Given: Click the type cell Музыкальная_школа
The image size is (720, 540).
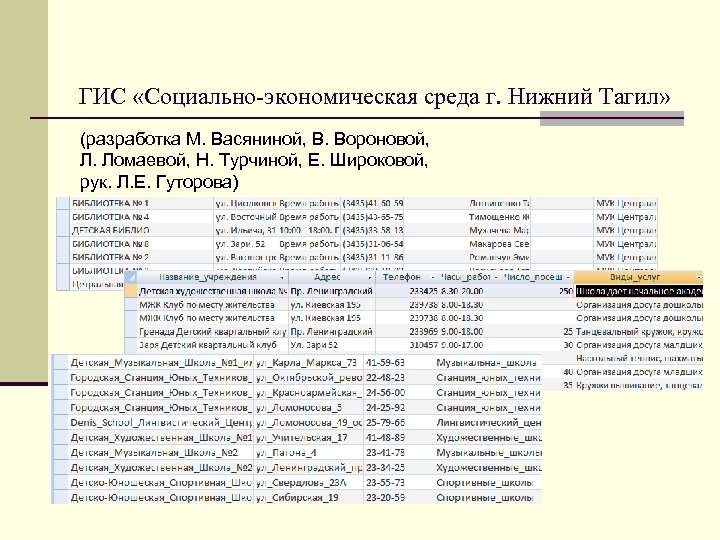Looking at the screenshot, I should [486, 363].
